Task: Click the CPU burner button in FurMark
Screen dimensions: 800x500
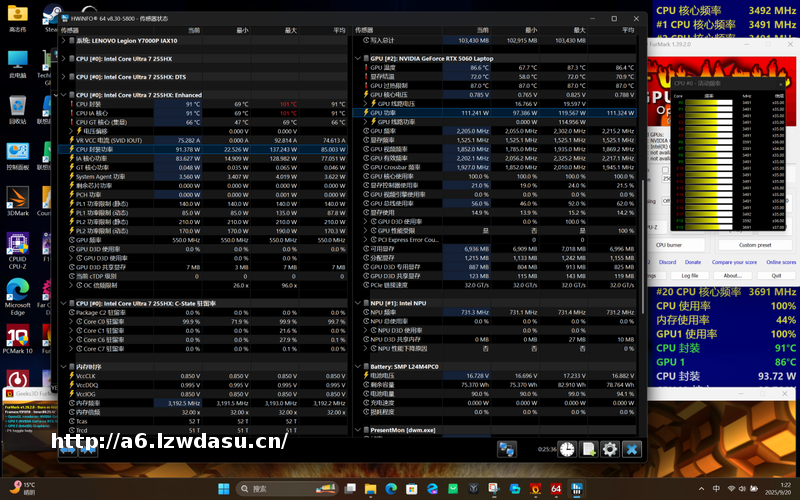Action: [x=668, y=245]
